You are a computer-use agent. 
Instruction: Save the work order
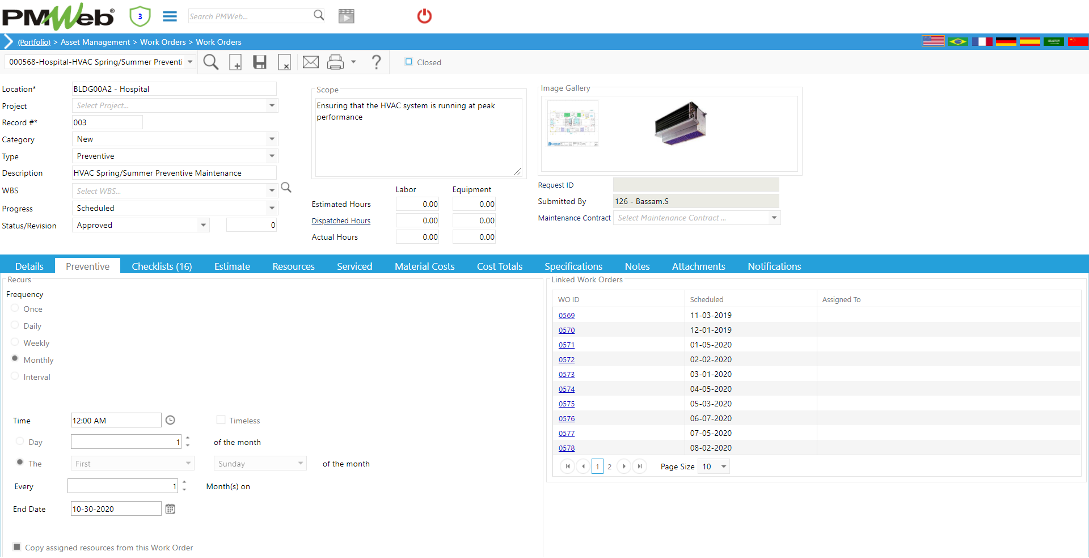(260, 63)
